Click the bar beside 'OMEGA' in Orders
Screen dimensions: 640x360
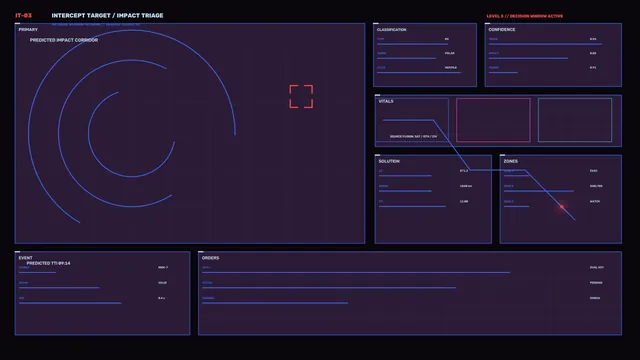[275, 303]
